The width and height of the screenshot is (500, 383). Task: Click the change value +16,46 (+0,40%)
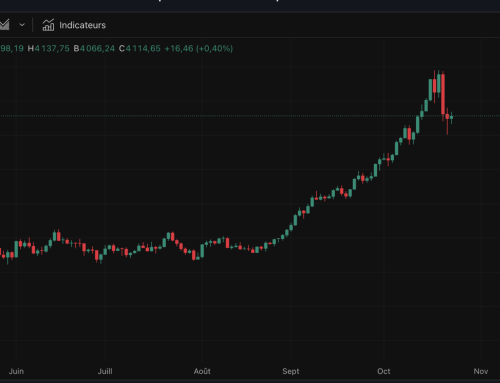[x=199, y=49]
